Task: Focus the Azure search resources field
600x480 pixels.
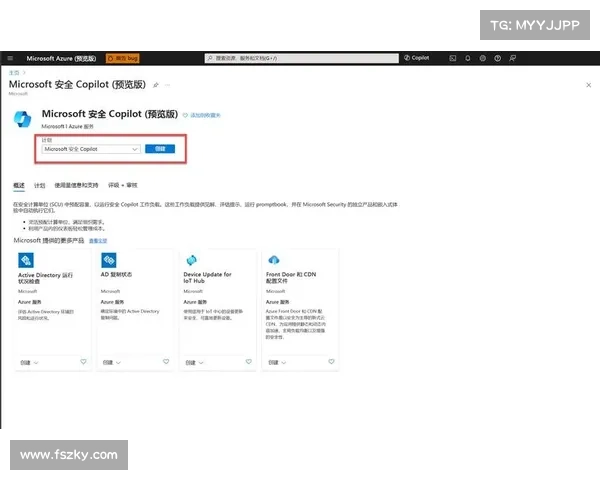Action: tap(302, 58)
